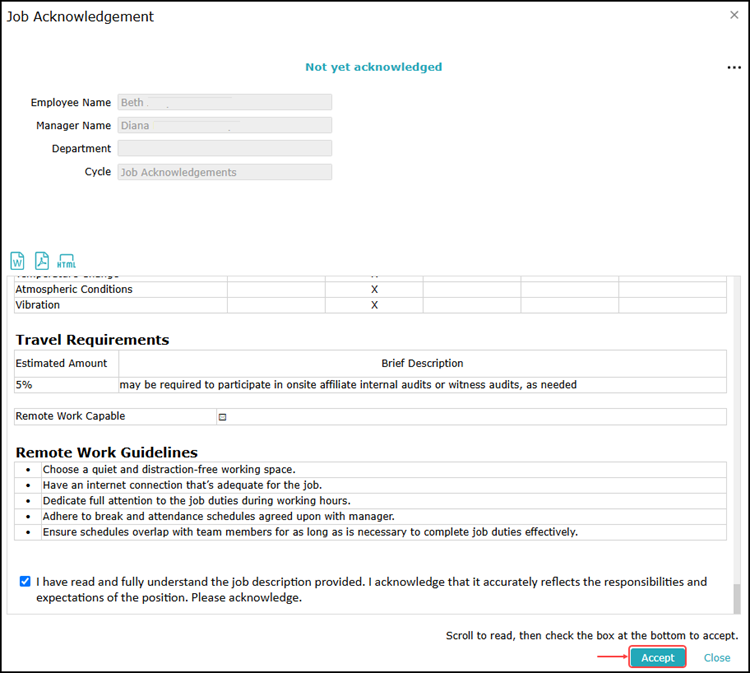This screenshot has height=673, width=750.
Task: Click the Travel Requirements heading
Action: click(x=92, y=340)
